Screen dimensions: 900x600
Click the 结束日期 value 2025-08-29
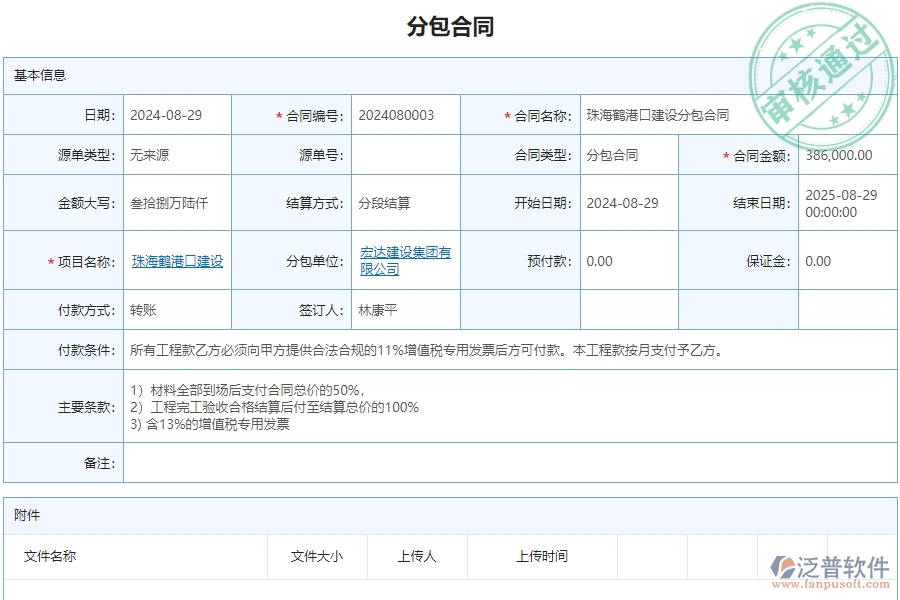point(846,203)
